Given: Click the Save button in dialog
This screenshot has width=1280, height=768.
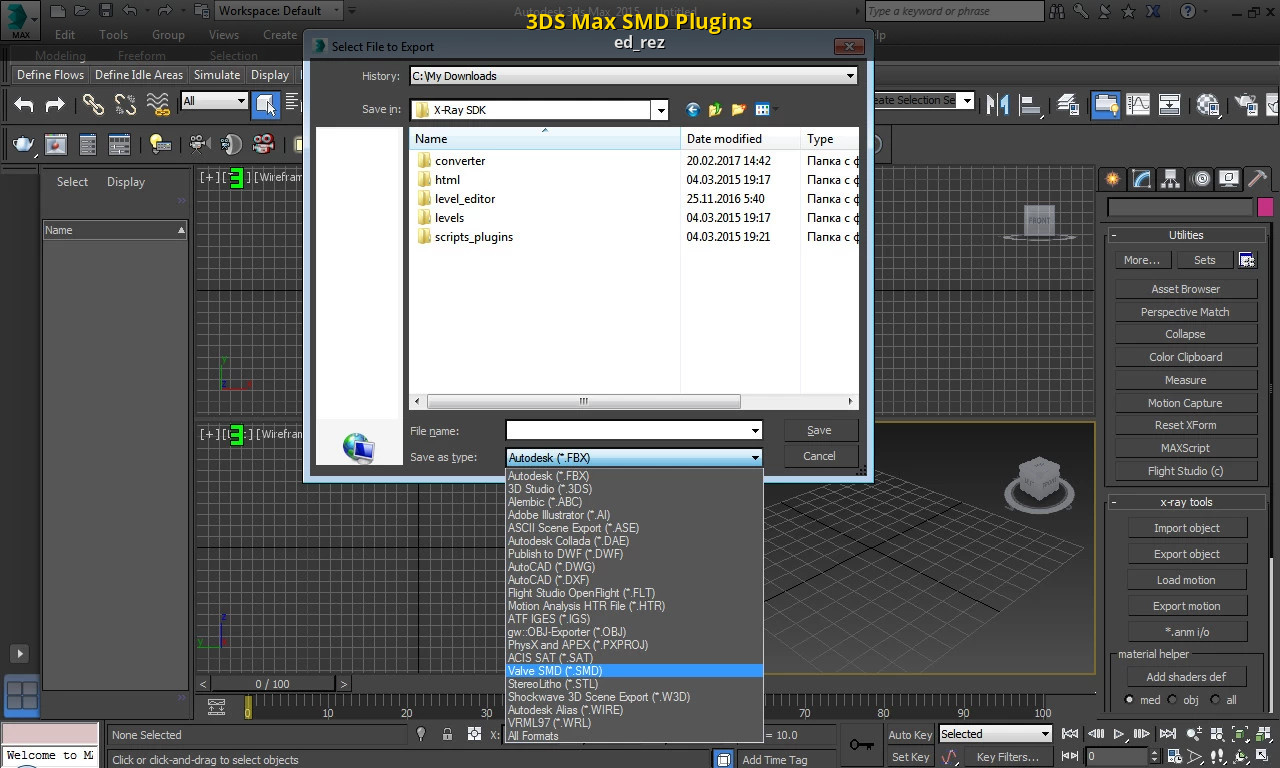Looking at the screenshot, I should [819, 430].
